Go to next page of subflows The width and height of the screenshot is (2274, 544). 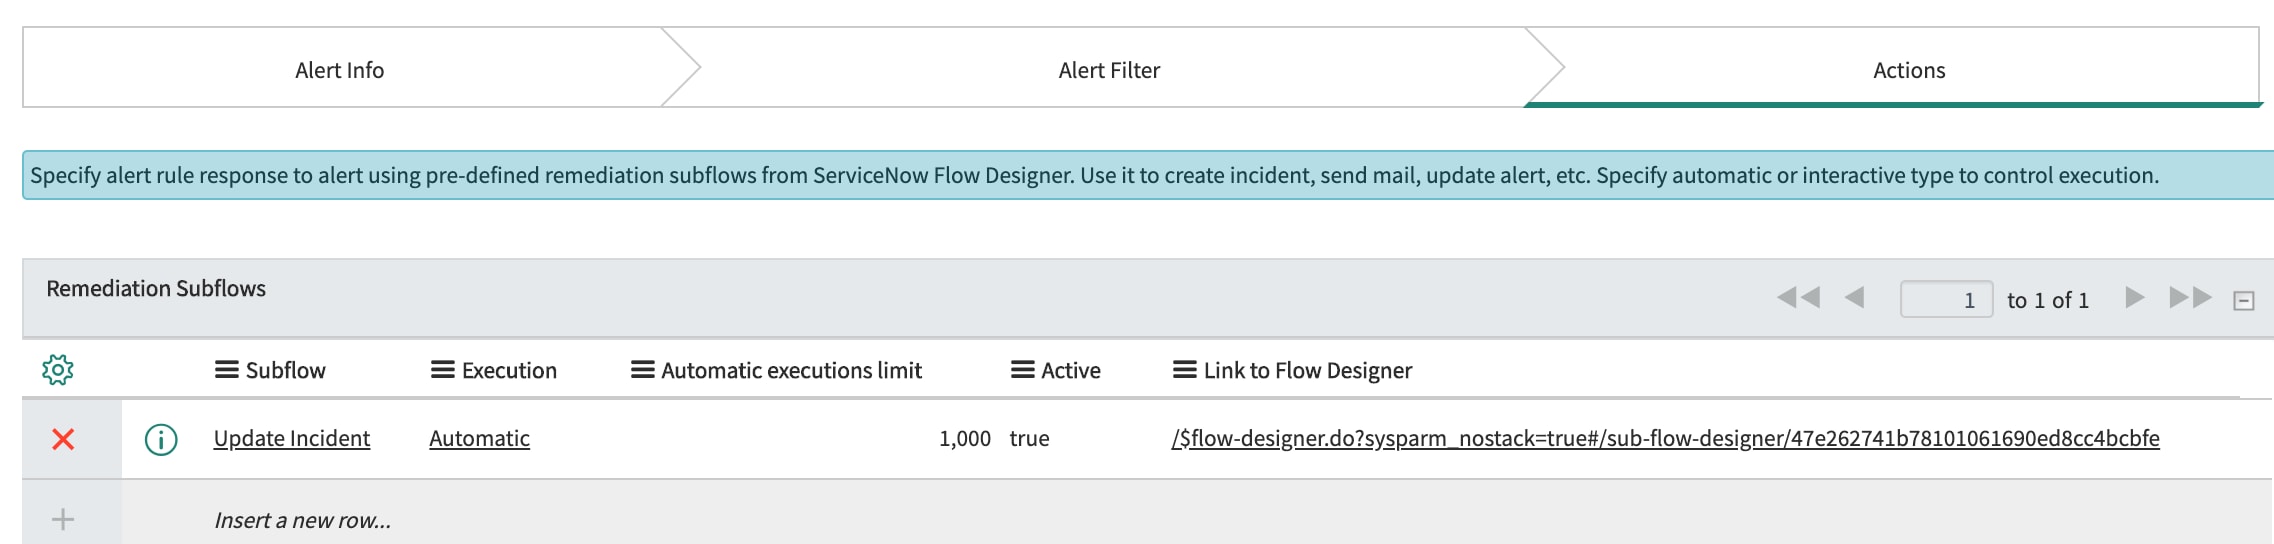pos(2135,298)
